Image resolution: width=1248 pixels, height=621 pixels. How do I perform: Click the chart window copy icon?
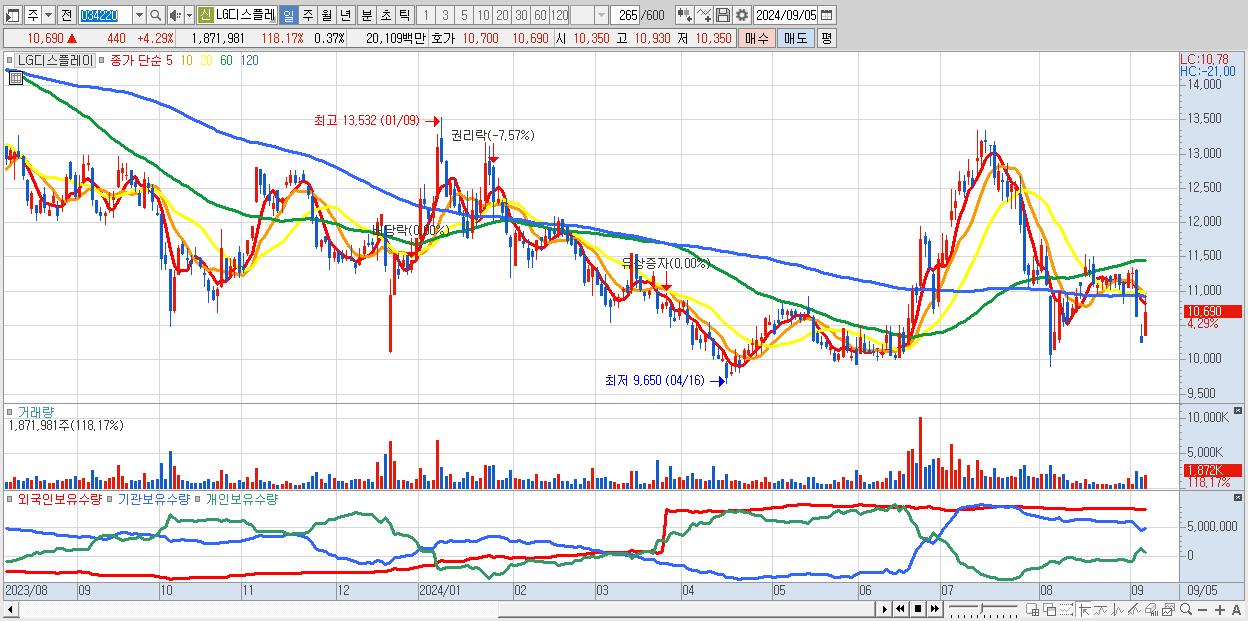pyautogui.click(x=1168, y=609)
